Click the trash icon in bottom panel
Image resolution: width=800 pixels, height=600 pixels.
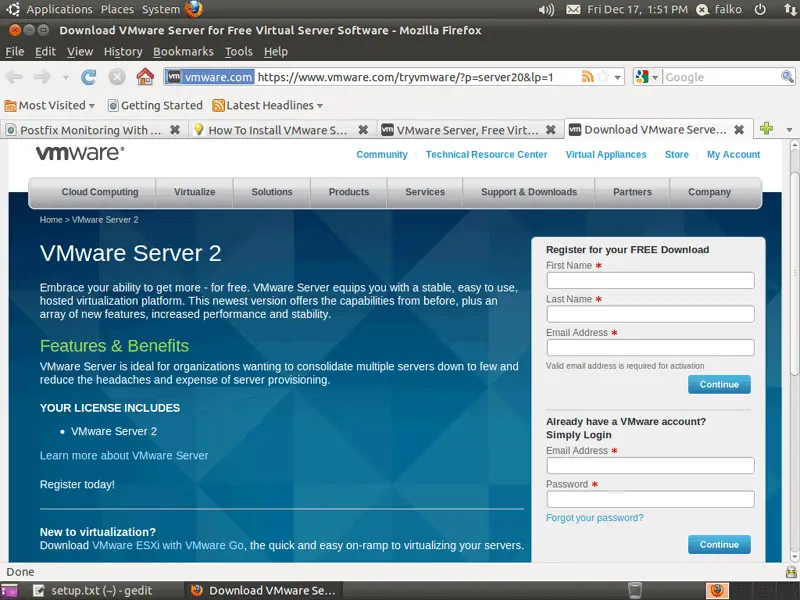point(635,590)
